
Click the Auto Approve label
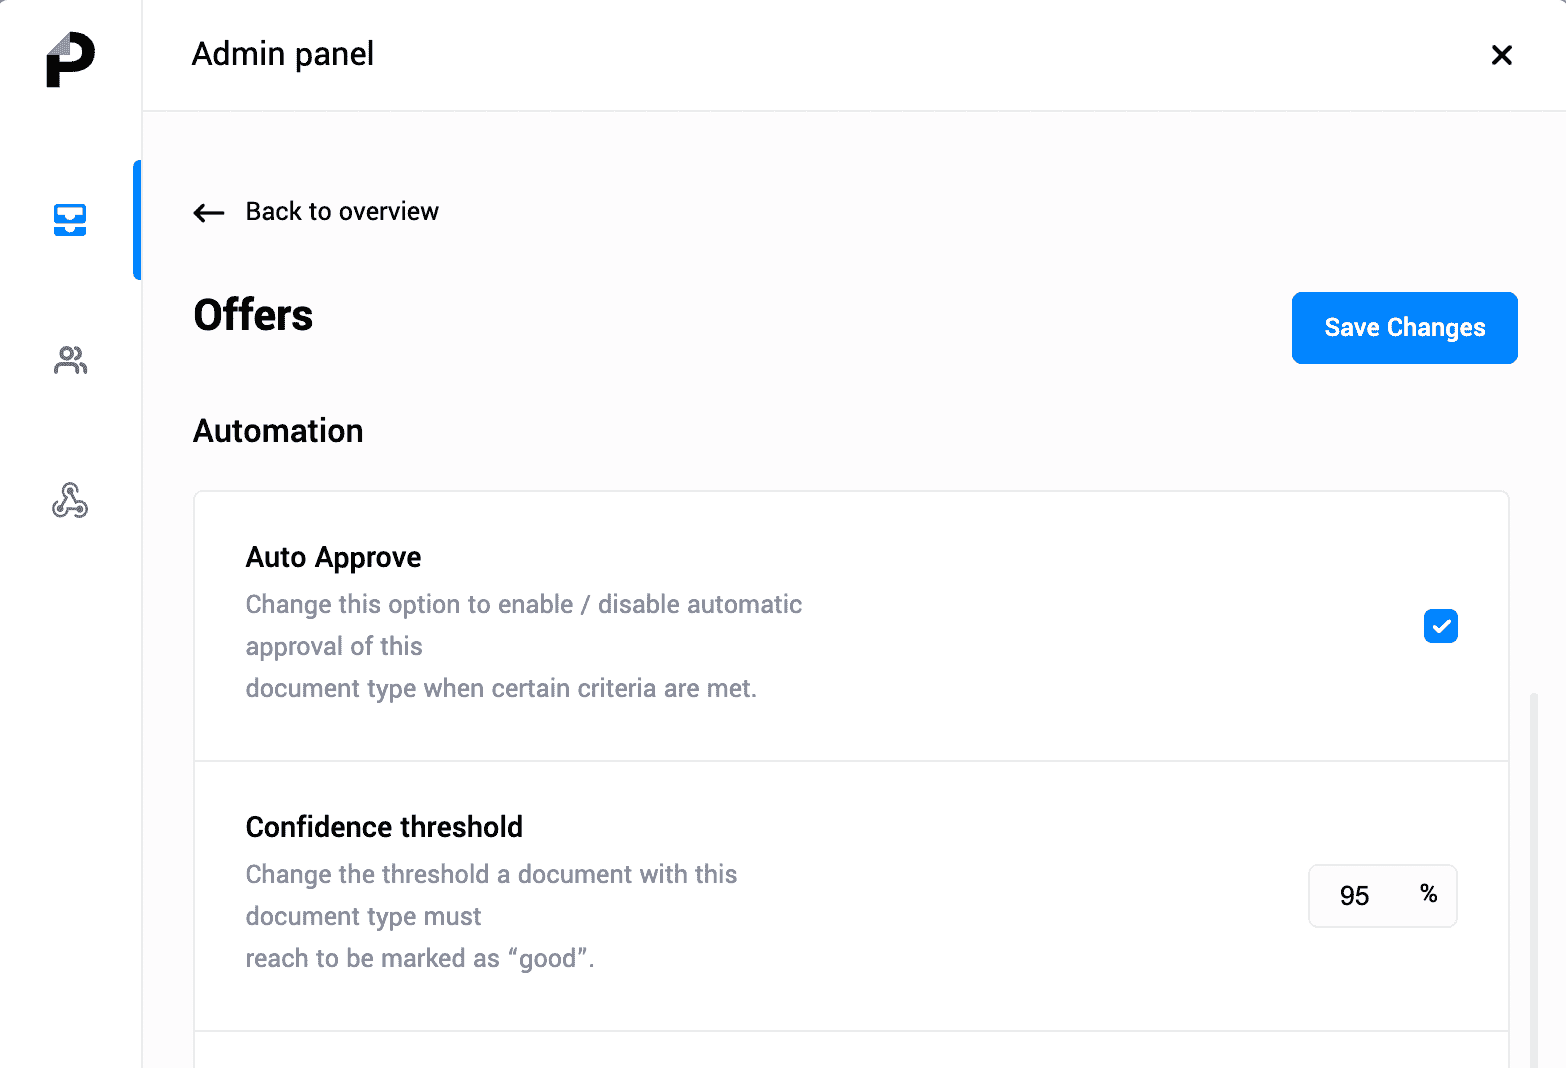[x=333, y=557]
